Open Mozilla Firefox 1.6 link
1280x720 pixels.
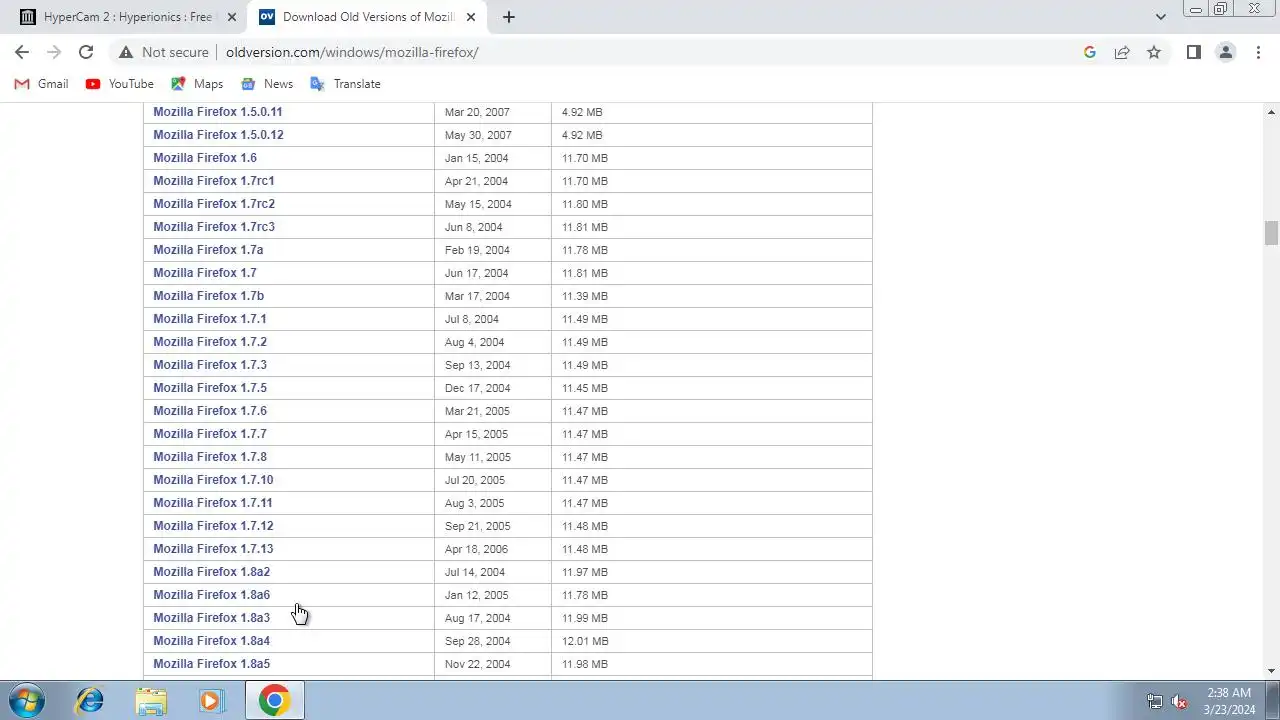[205, 158]
